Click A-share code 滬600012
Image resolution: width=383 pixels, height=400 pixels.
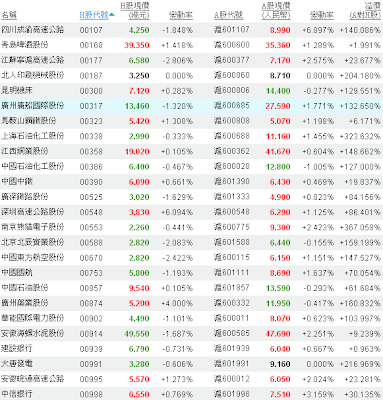pos(232,379)
